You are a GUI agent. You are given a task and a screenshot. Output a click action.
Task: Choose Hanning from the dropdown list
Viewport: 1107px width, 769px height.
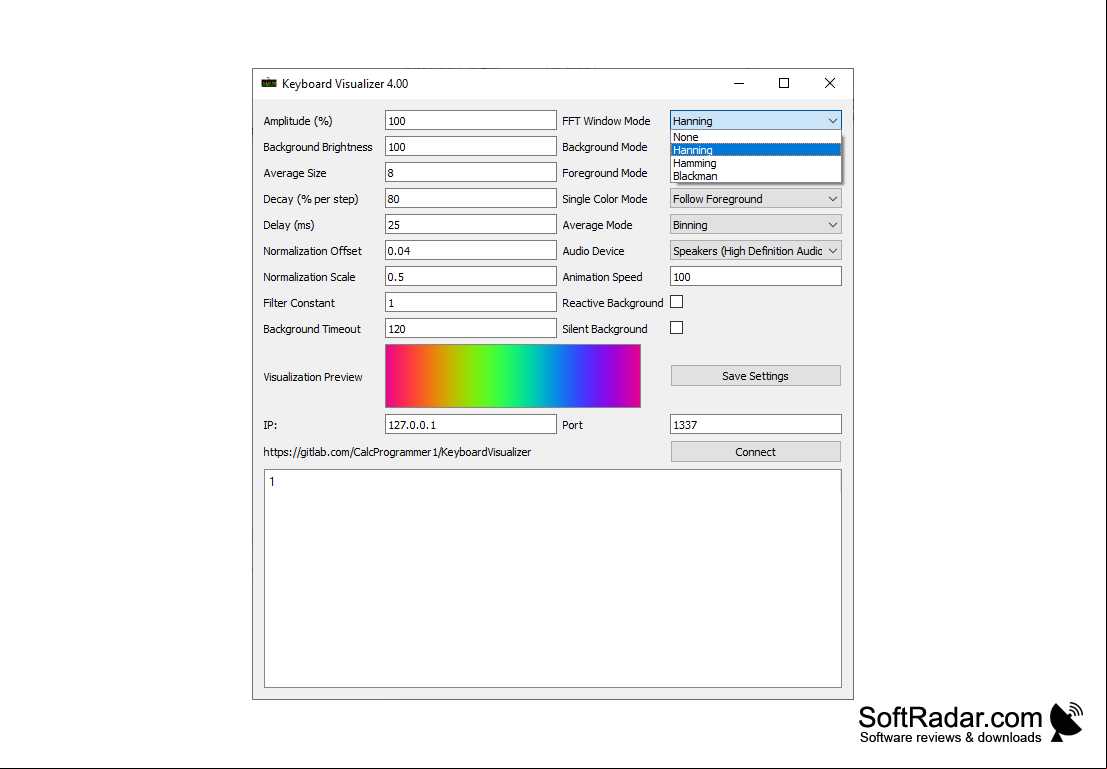click(755, 150)
